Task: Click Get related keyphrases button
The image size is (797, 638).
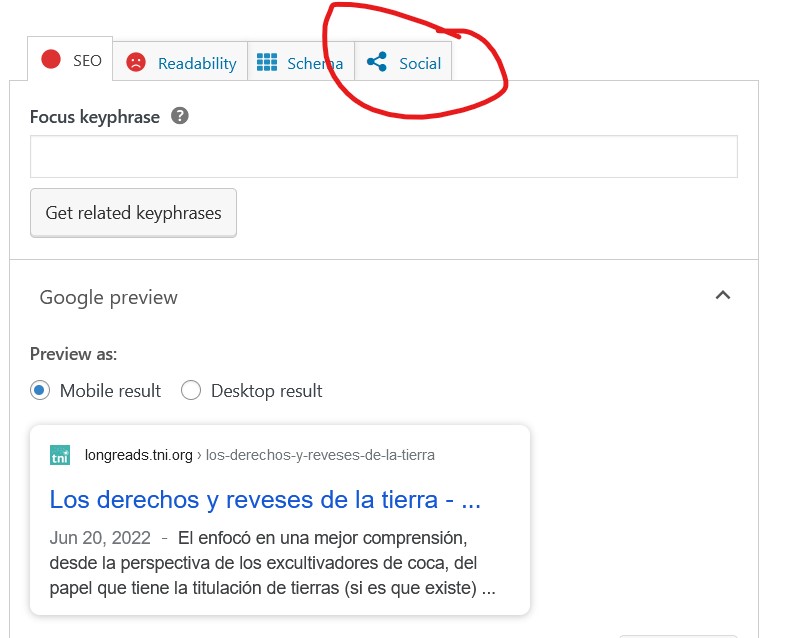Action: click(133, 213)
